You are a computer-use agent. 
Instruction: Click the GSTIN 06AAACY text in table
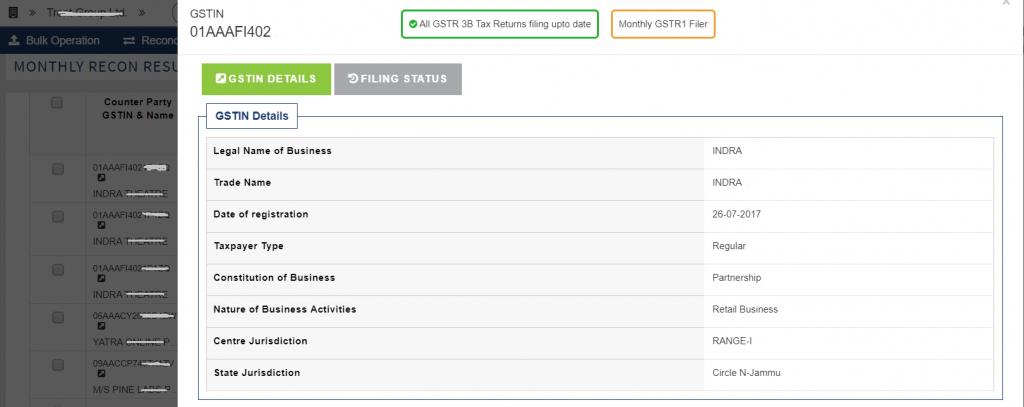[x=134, y=316]
